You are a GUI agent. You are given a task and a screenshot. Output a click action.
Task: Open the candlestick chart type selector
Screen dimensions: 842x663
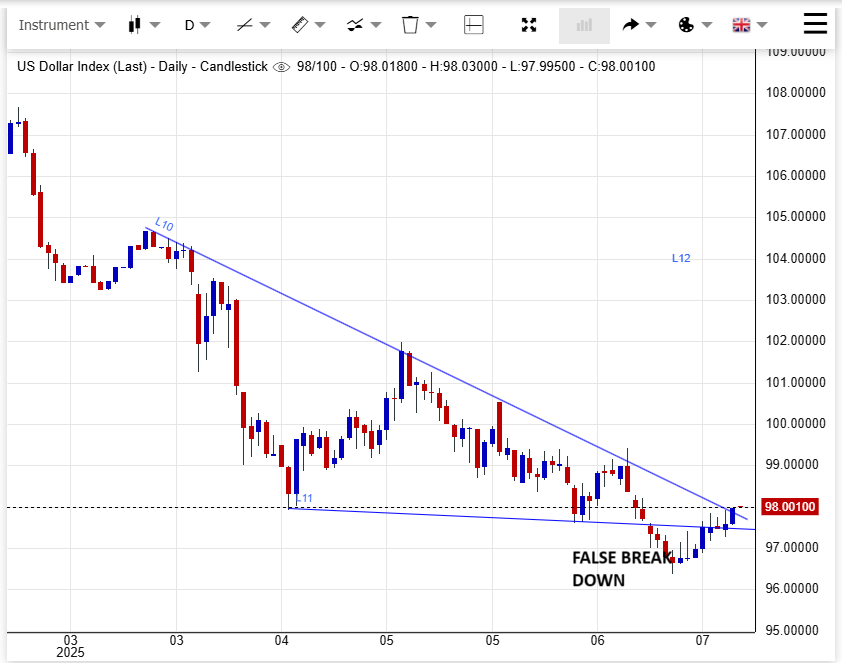point(144,25)
